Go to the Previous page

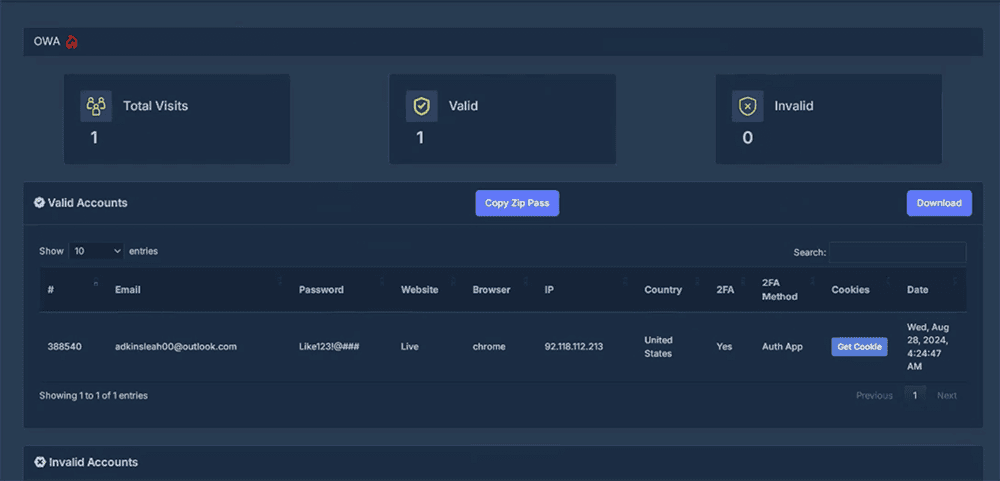point(874,396)
